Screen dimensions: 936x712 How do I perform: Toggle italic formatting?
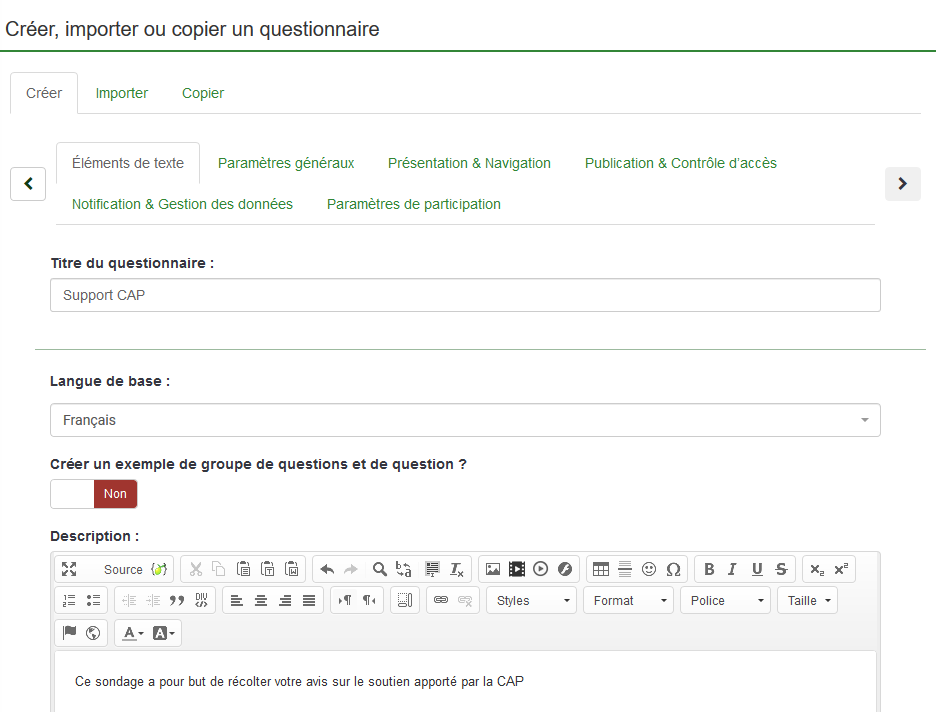point(732,569)
